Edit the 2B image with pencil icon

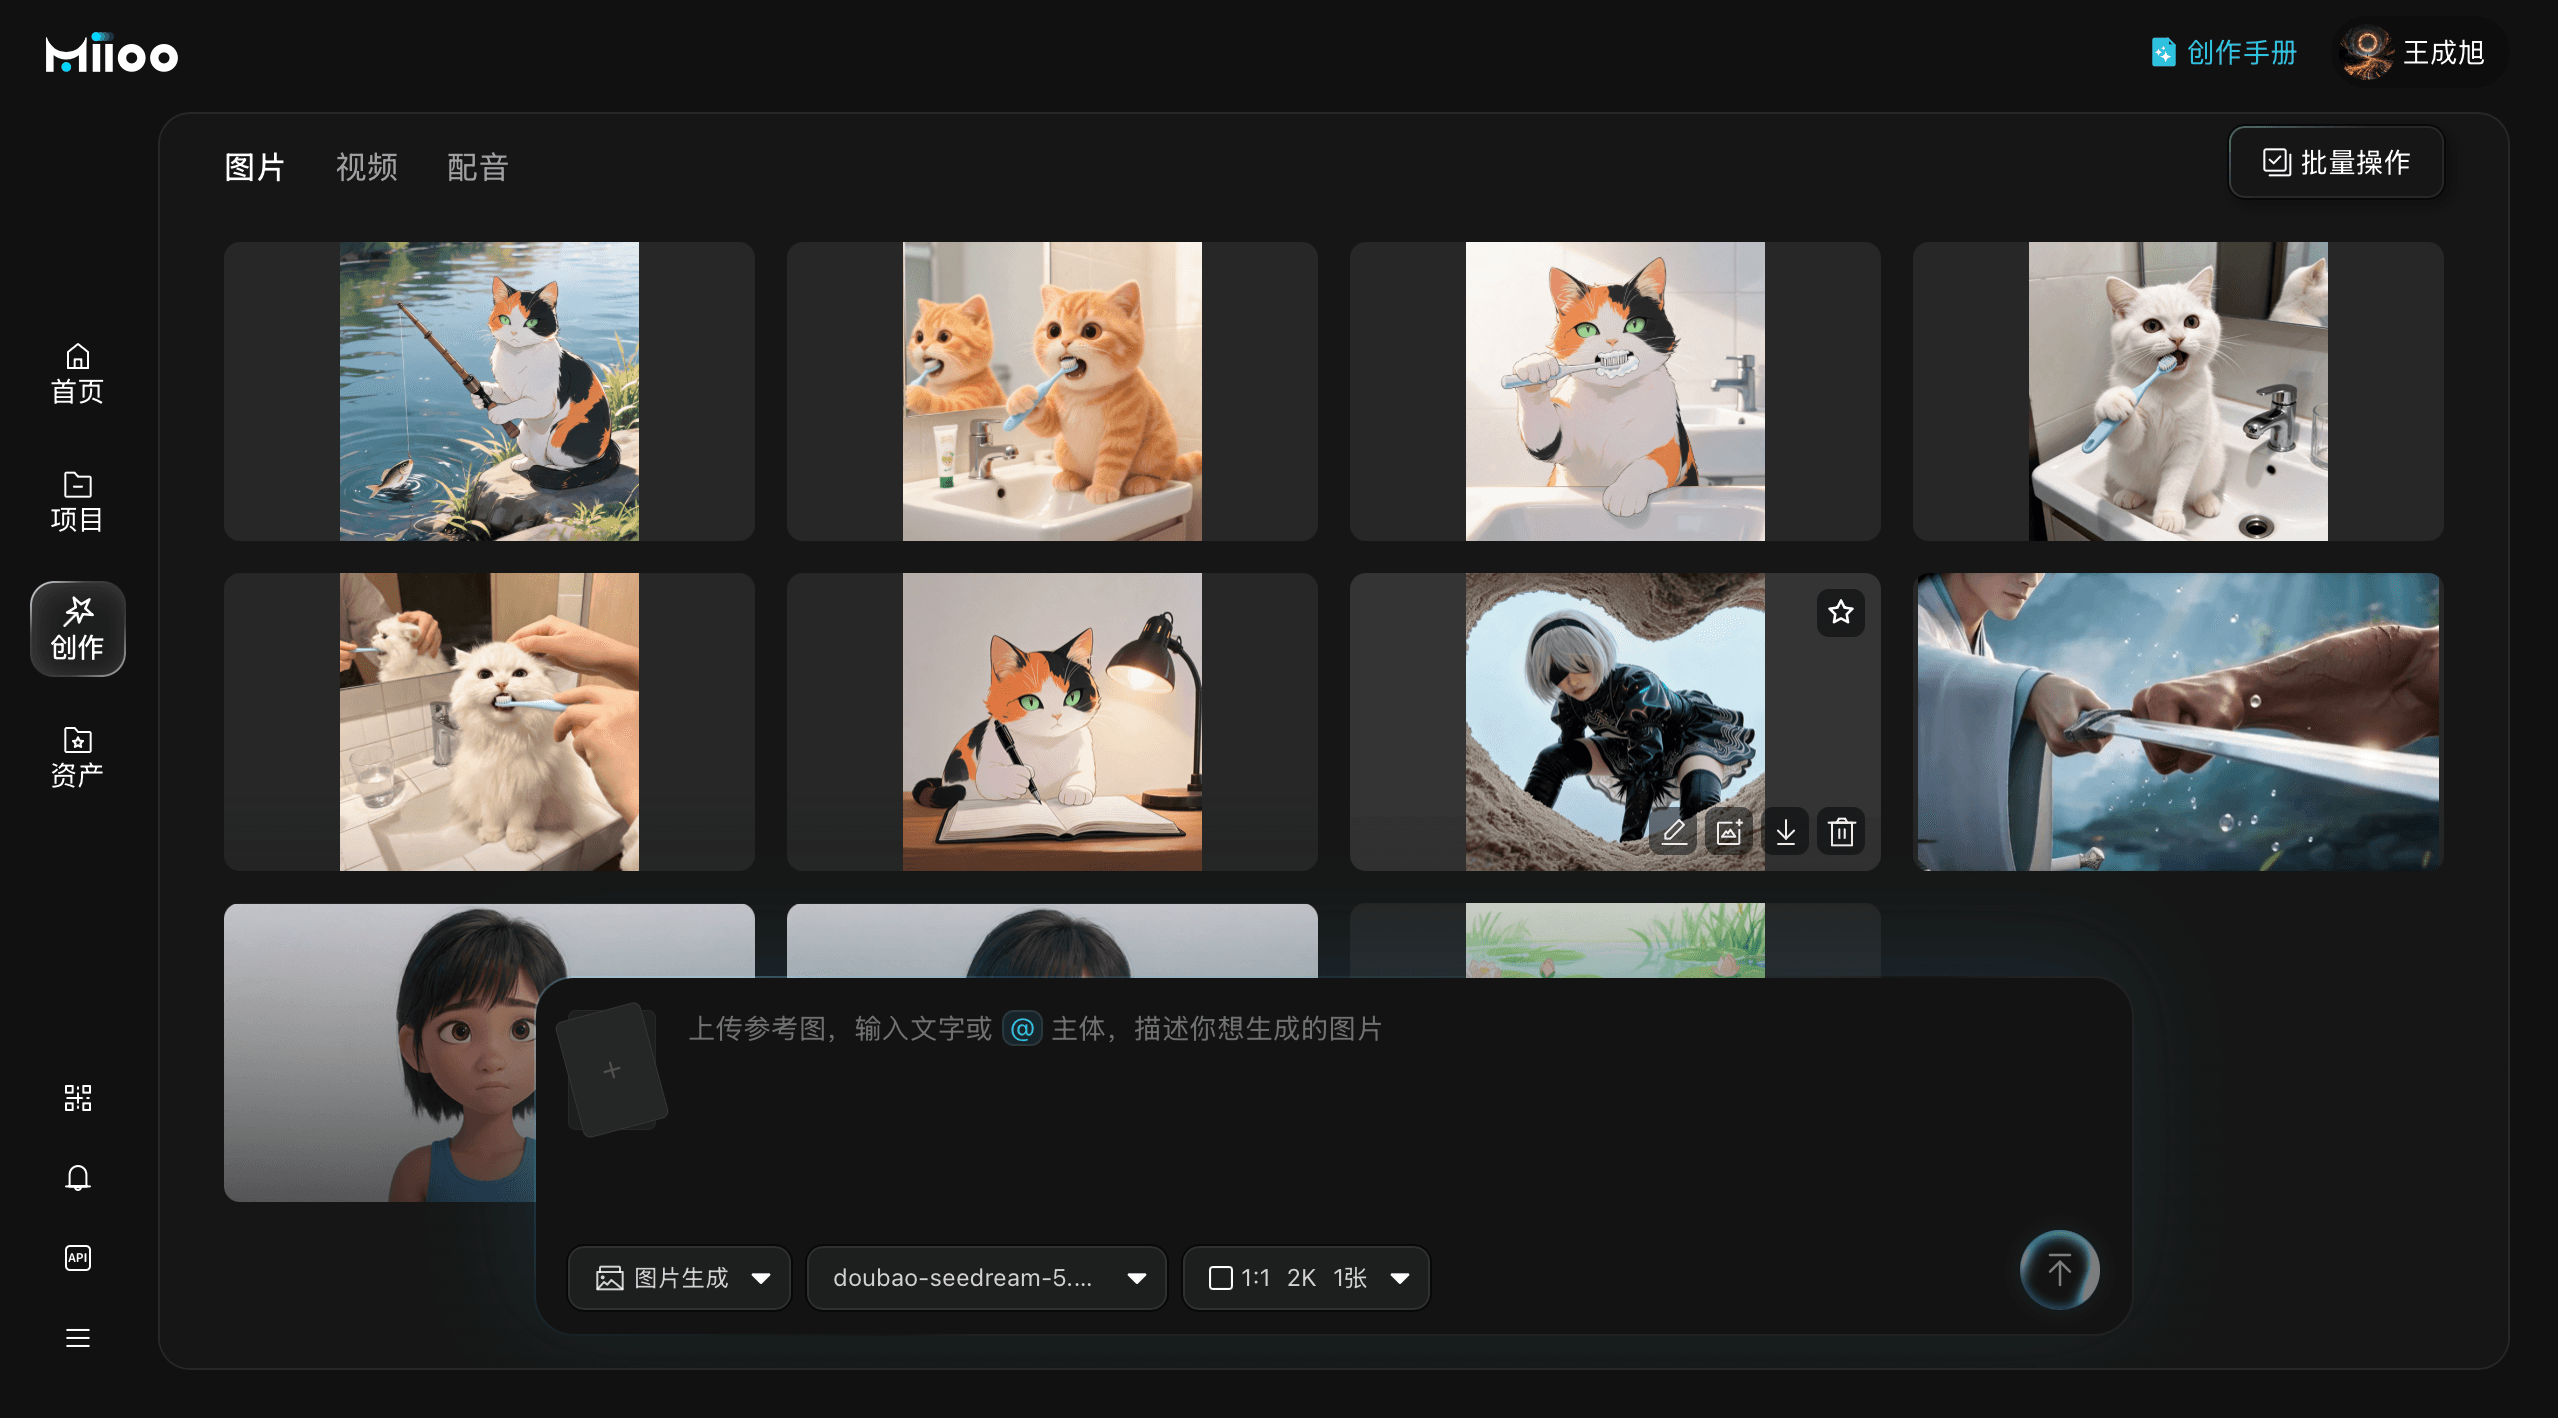(x=1674, y=832)
